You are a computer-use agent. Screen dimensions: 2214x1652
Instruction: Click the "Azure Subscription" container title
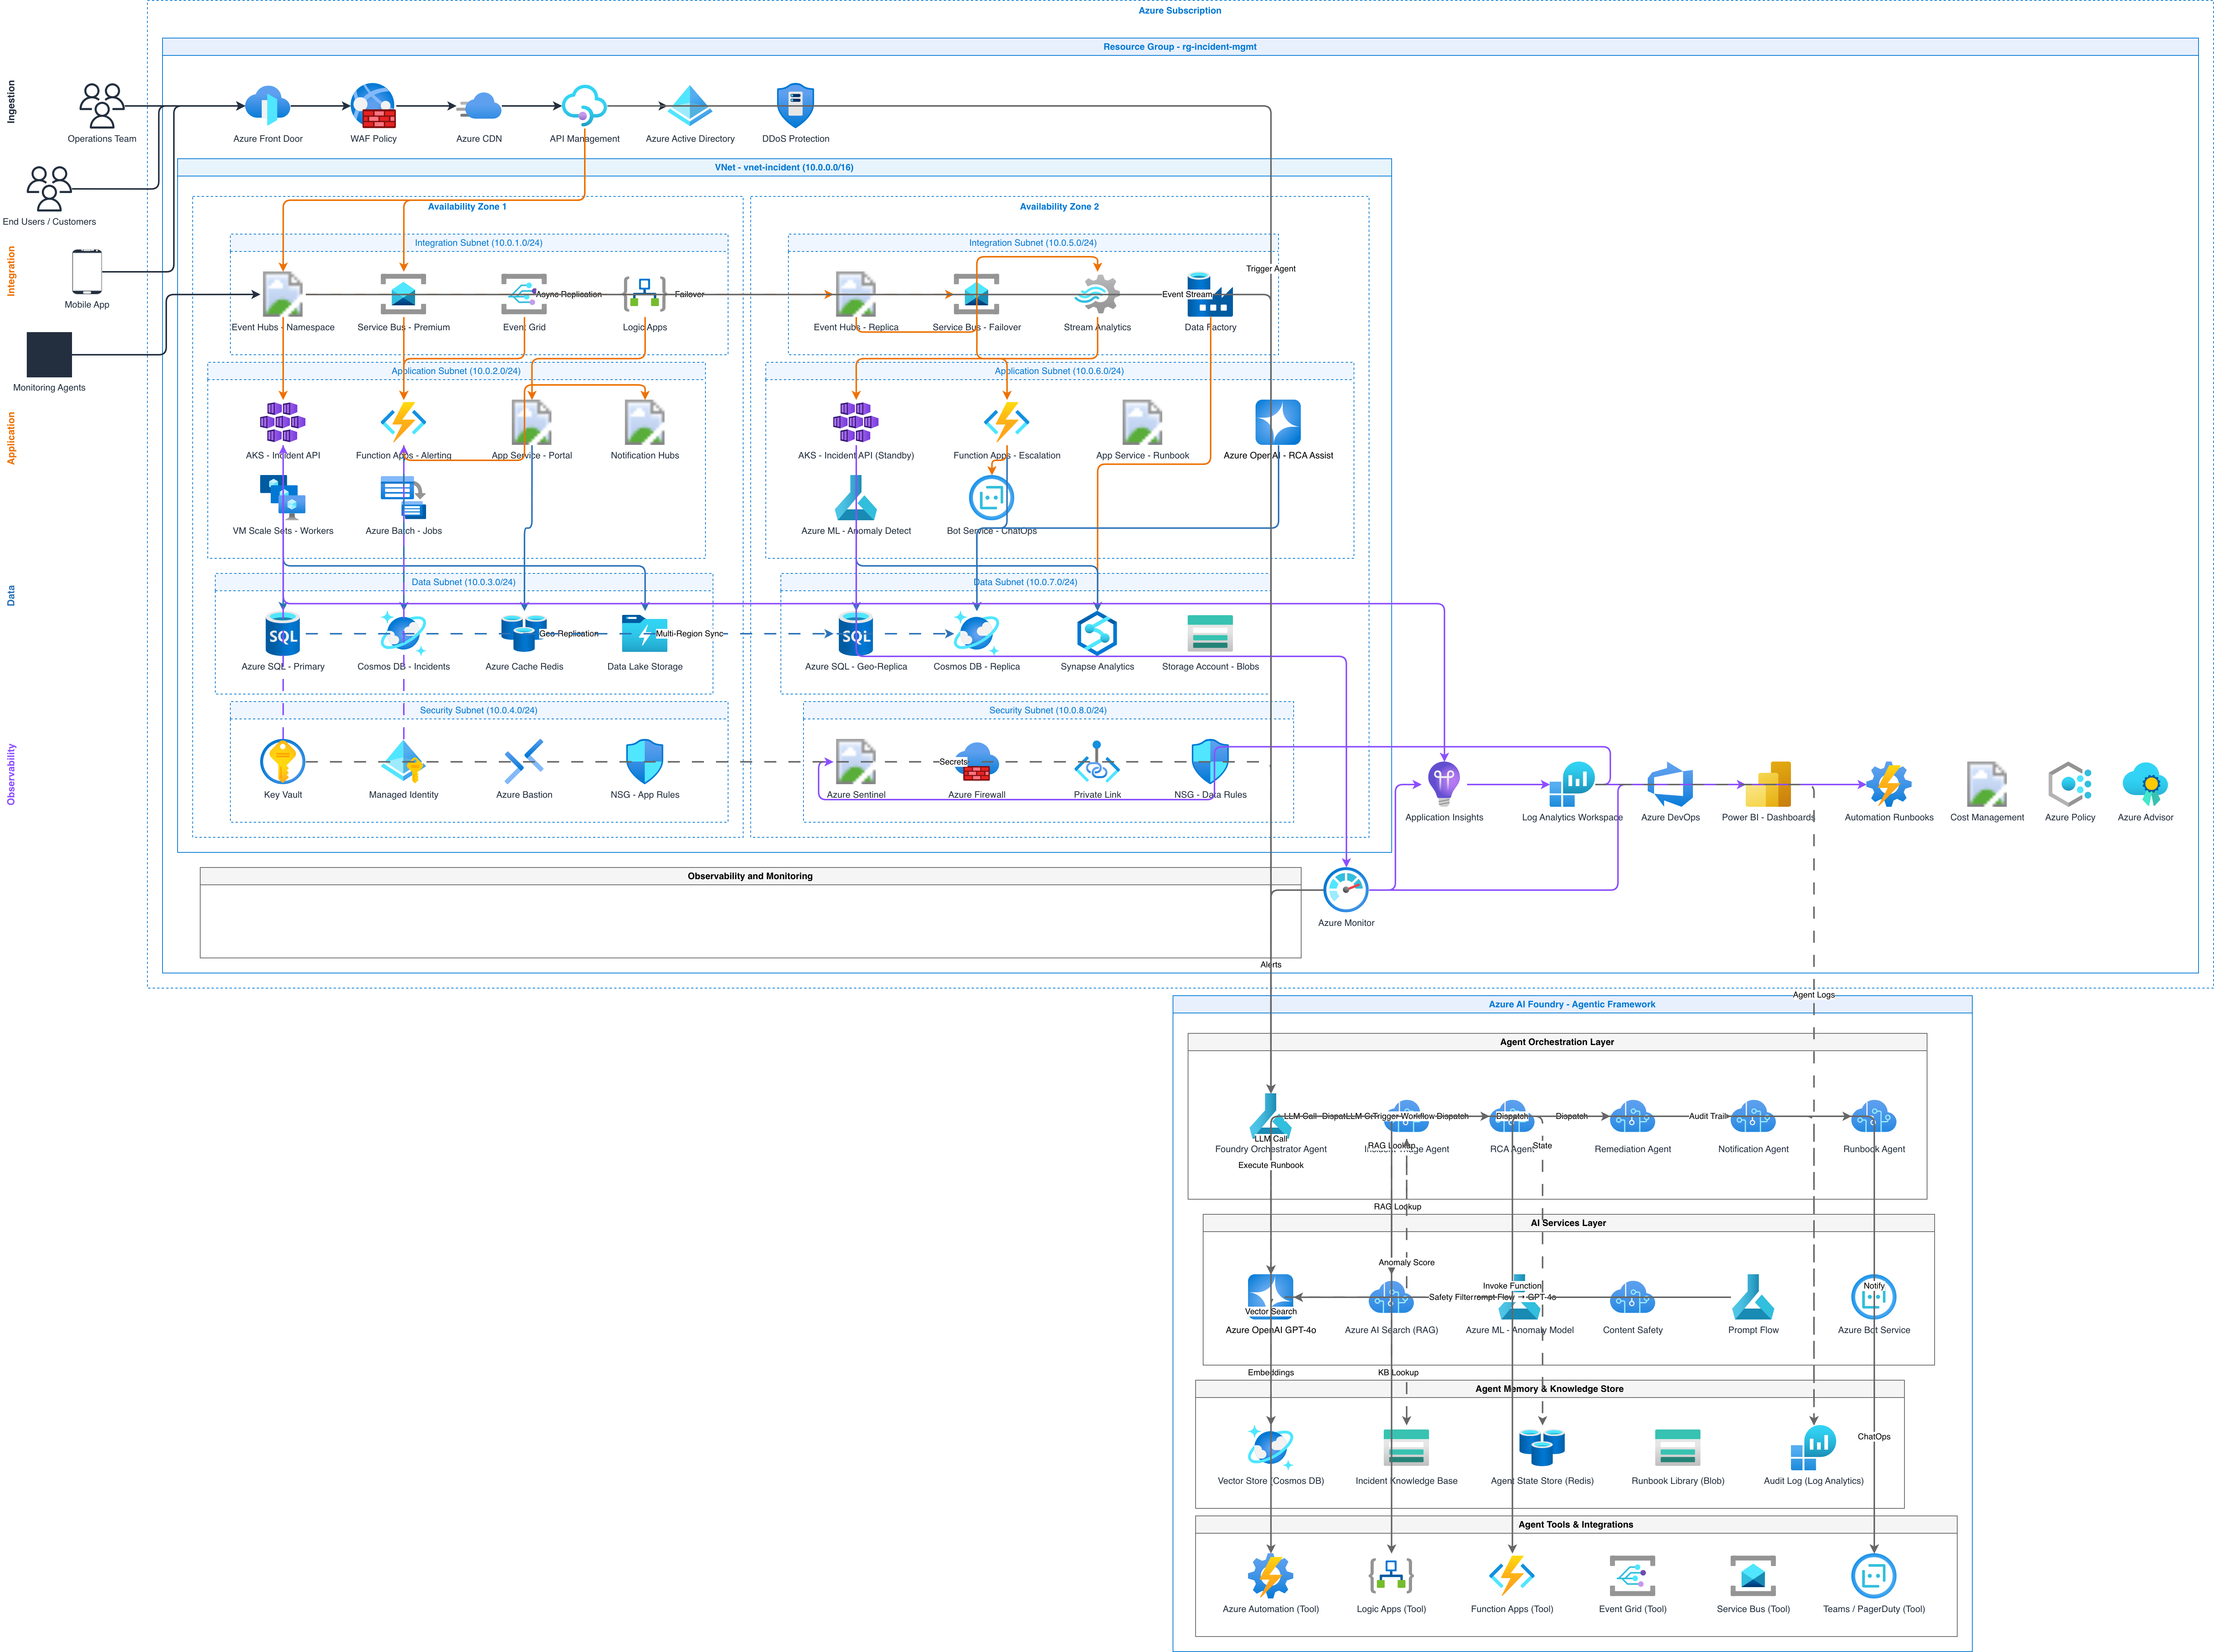1180,10
